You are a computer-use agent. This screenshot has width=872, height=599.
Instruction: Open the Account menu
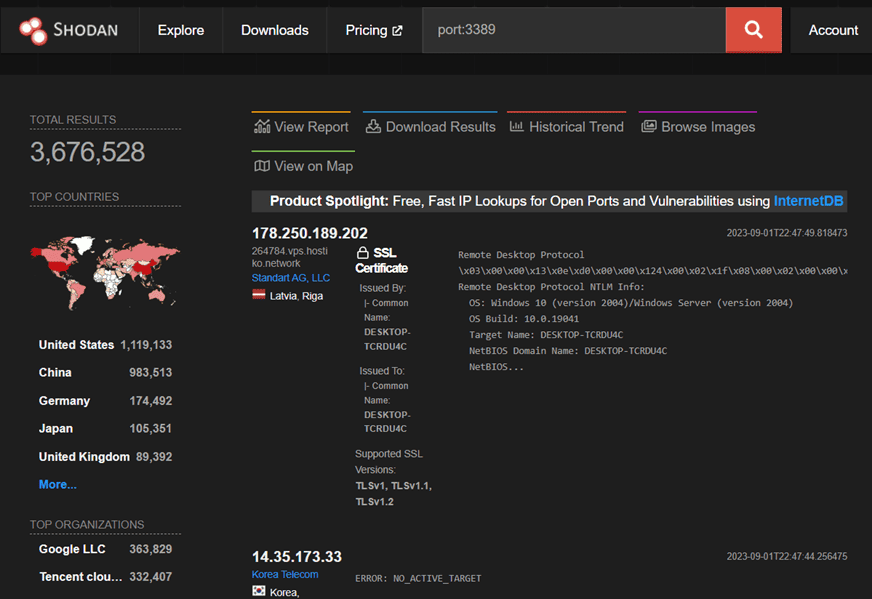[833, 30]
